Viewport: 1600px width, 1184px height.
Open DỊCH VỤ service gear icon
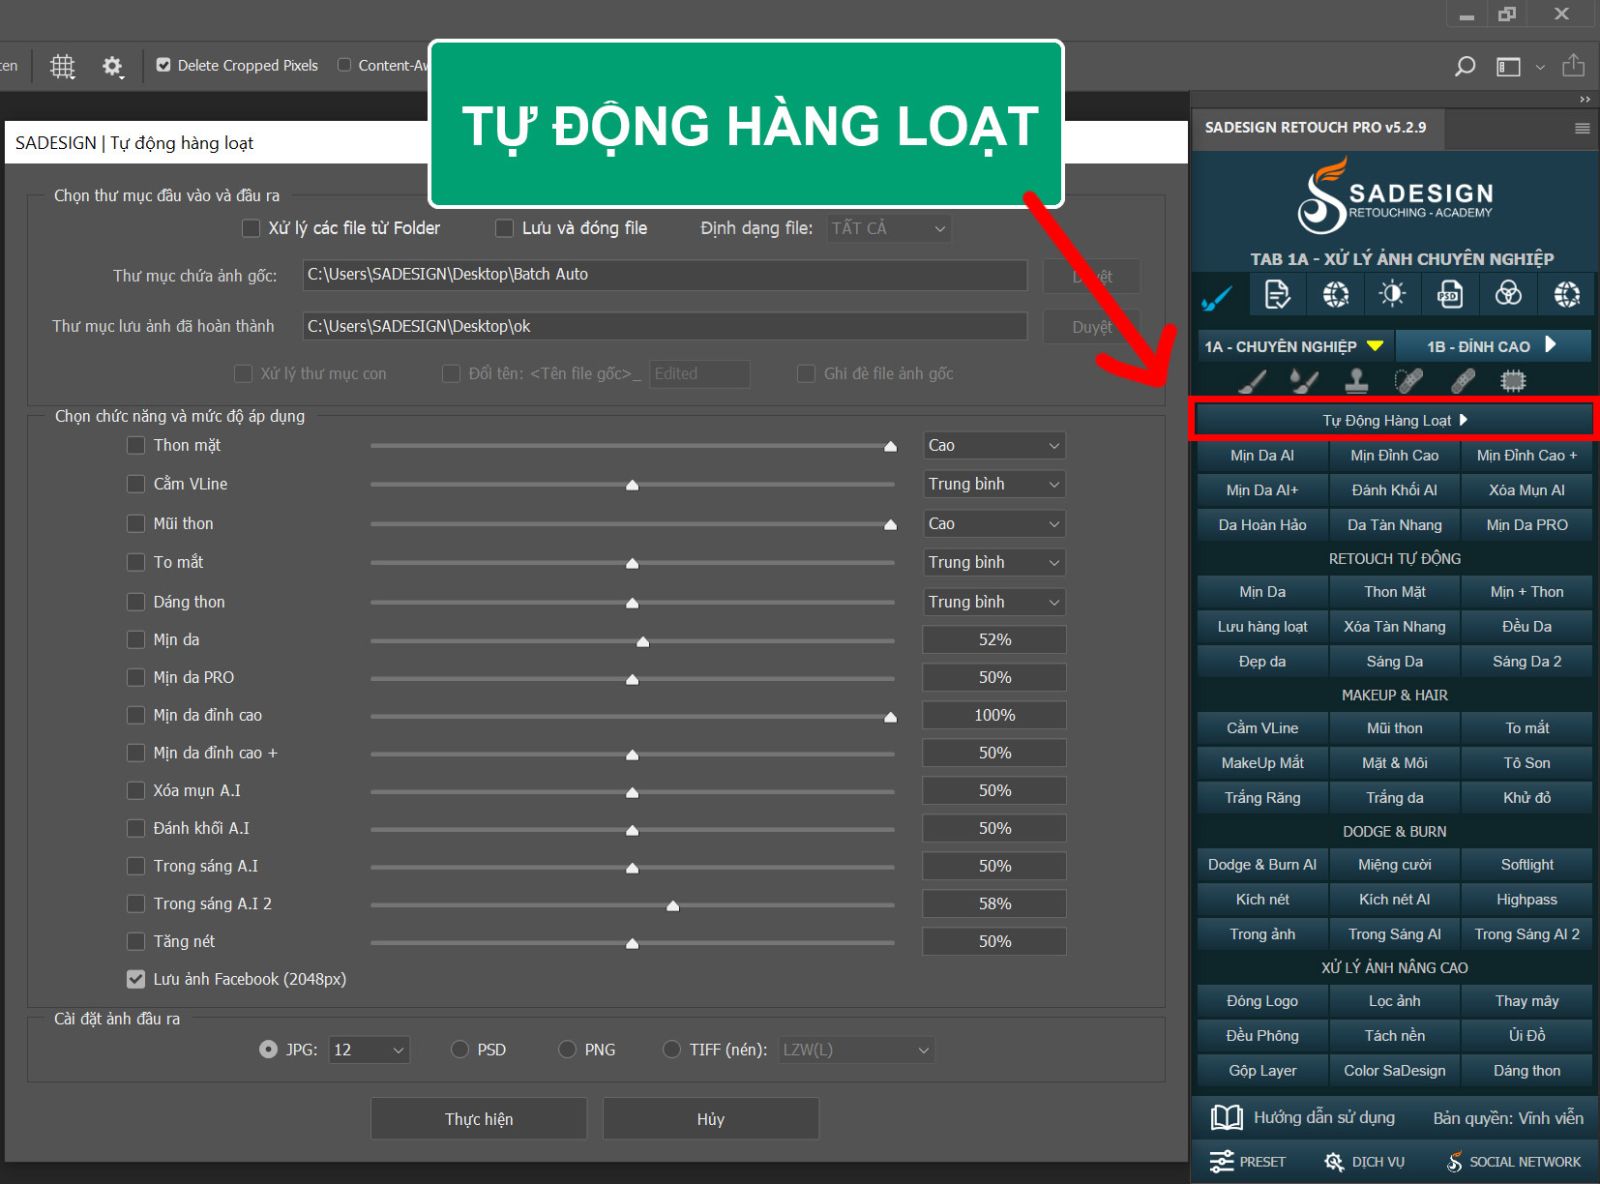(x=1334, y=1161)
